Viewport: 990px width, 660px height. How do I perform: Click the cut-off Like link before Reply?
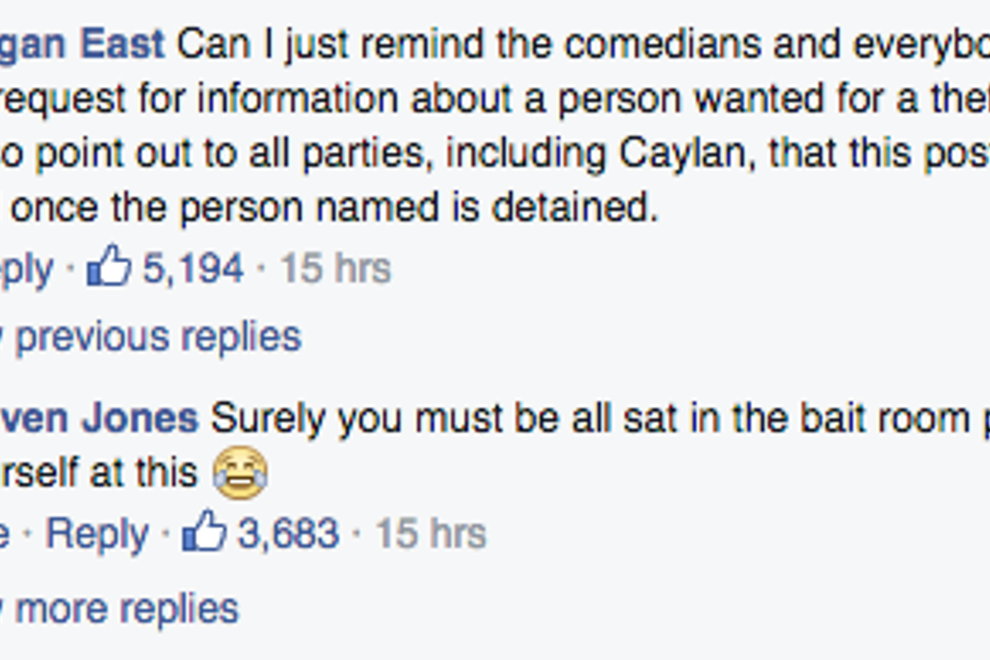tap(5, 533)
